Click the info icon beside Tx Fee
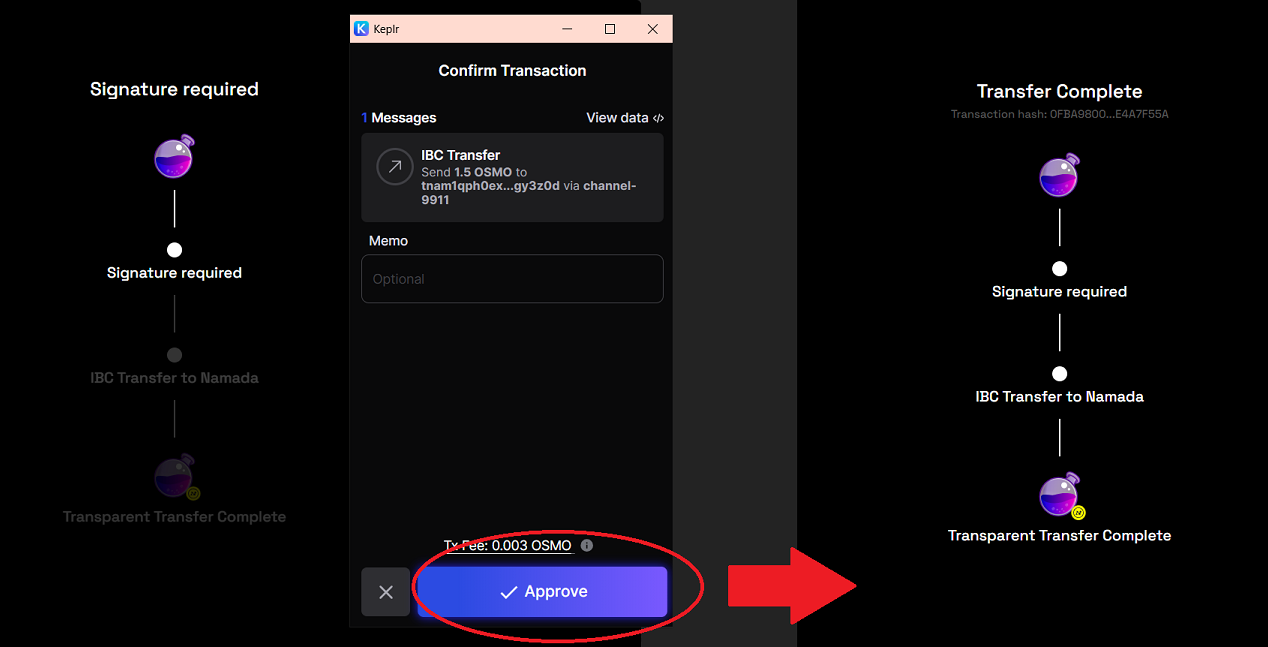Viewport: 1268px width, 647px height. pos(587,545)
